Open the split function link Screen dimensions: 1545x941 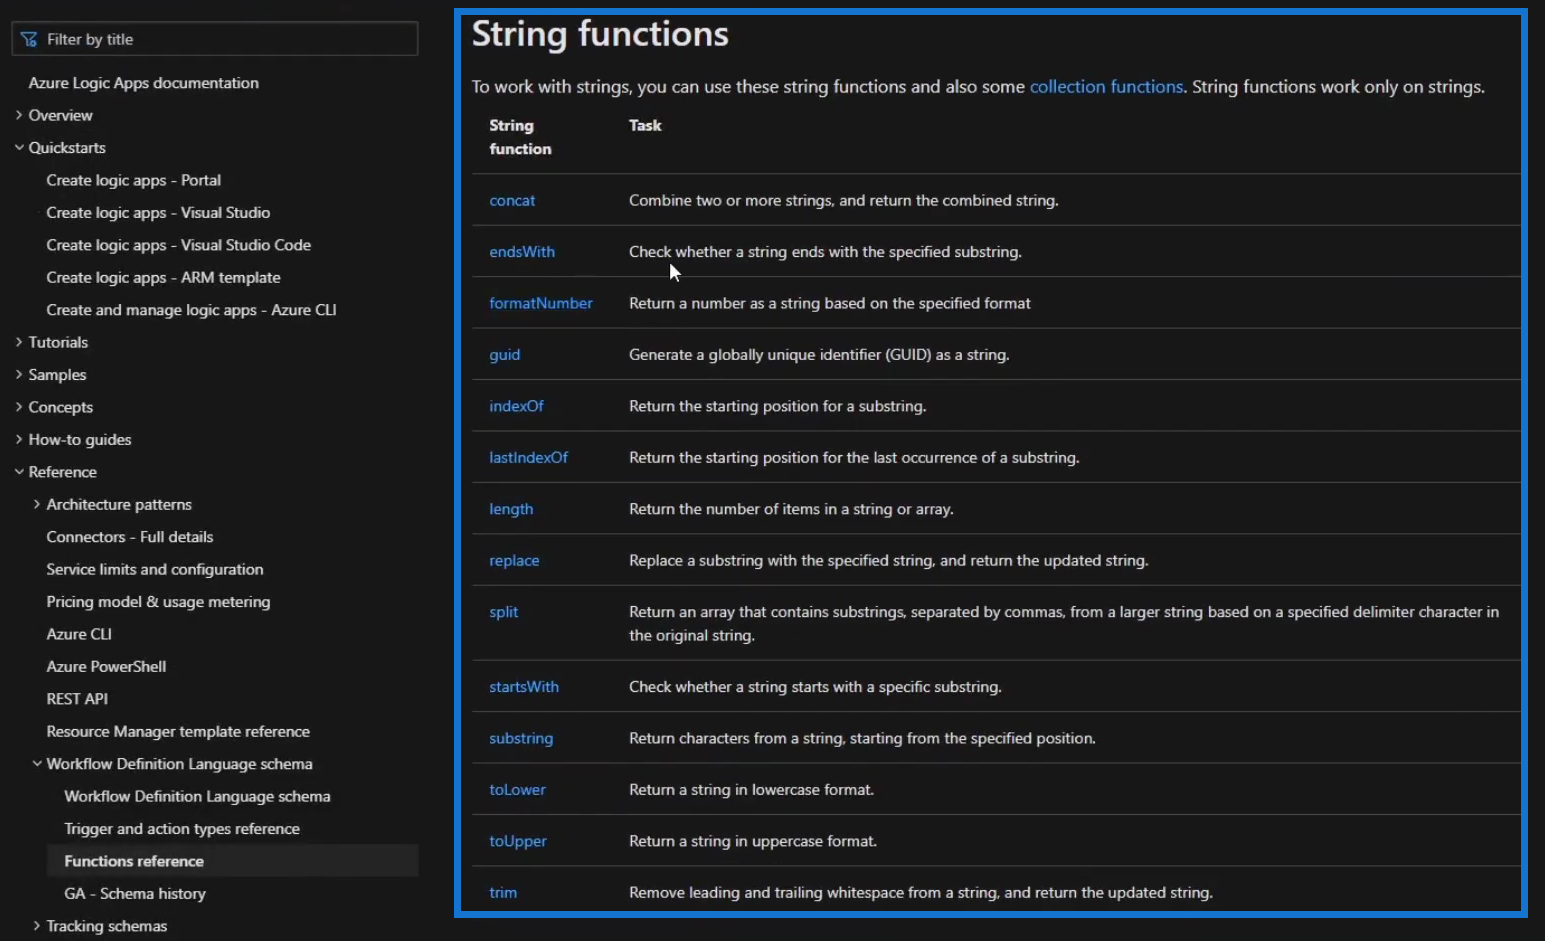(x=504, y=612)
